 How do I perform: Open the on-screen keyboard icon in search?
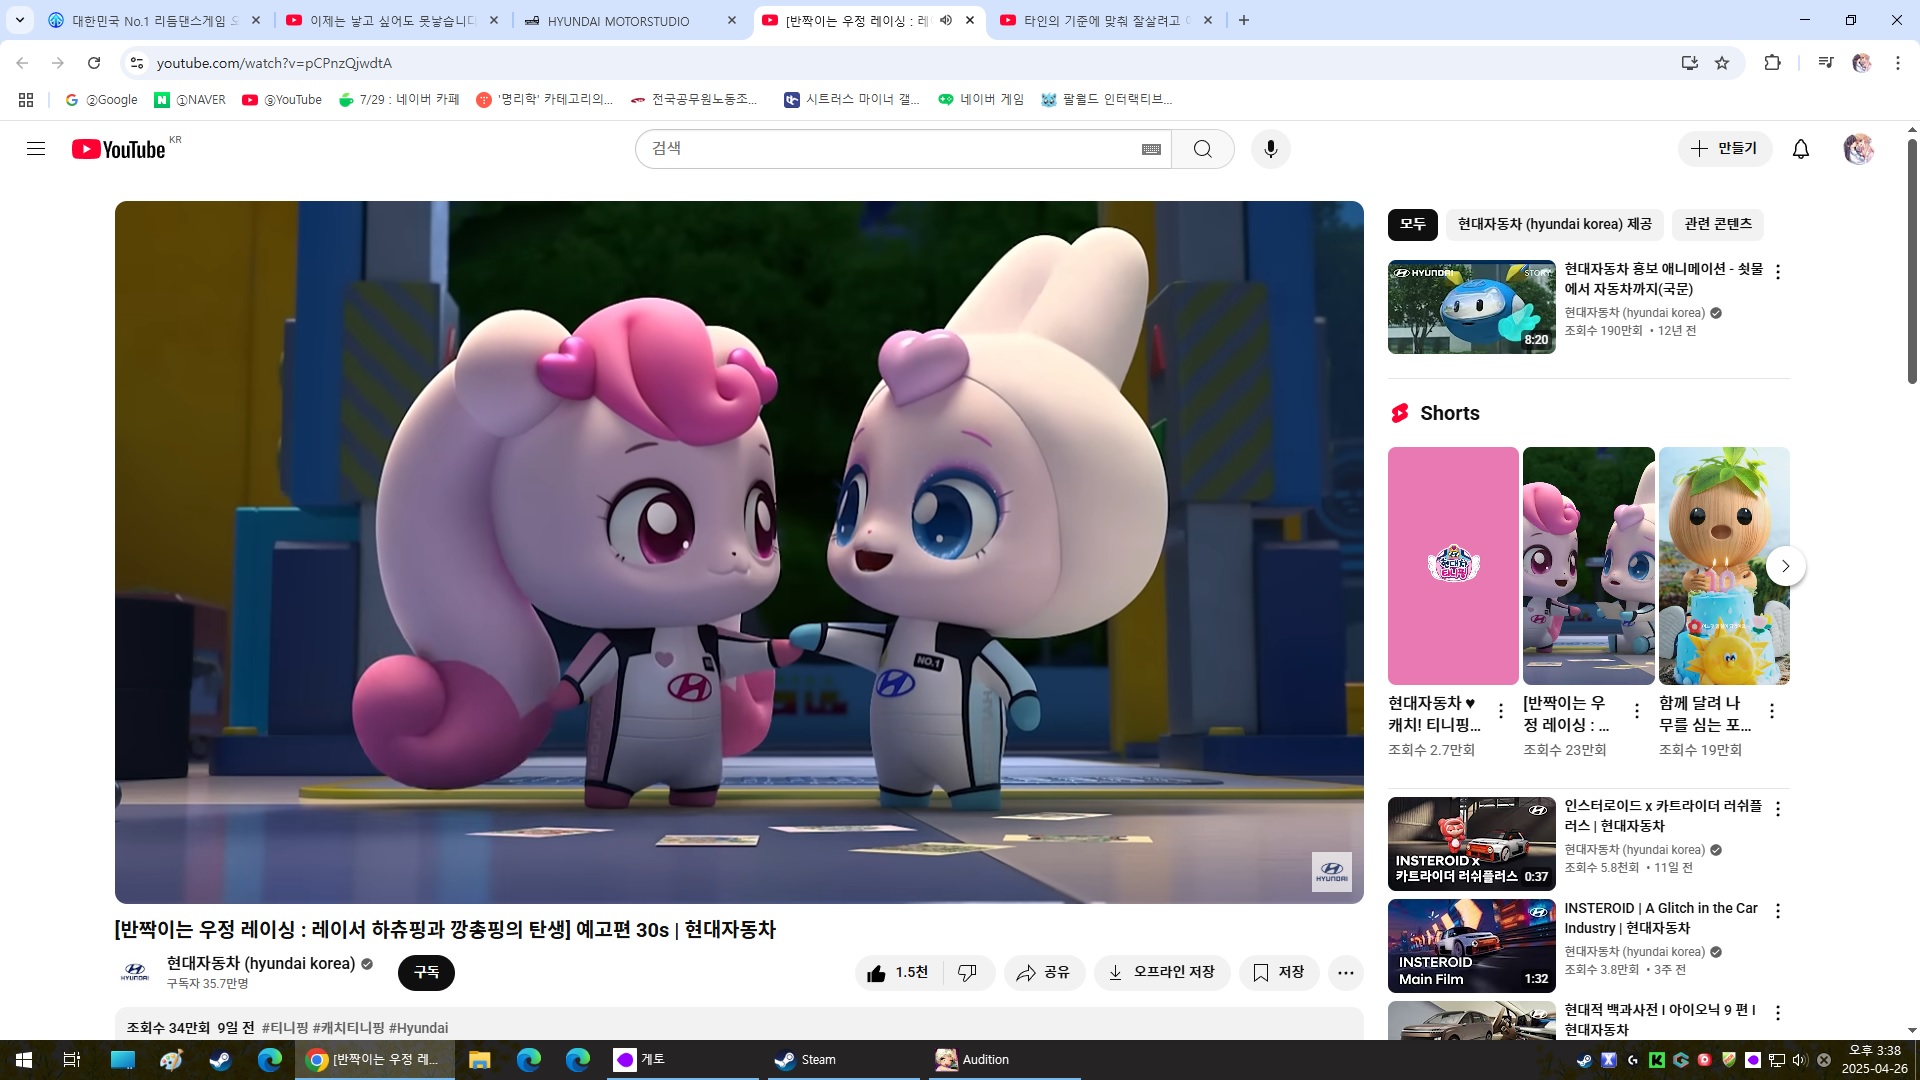point(1151,149)
